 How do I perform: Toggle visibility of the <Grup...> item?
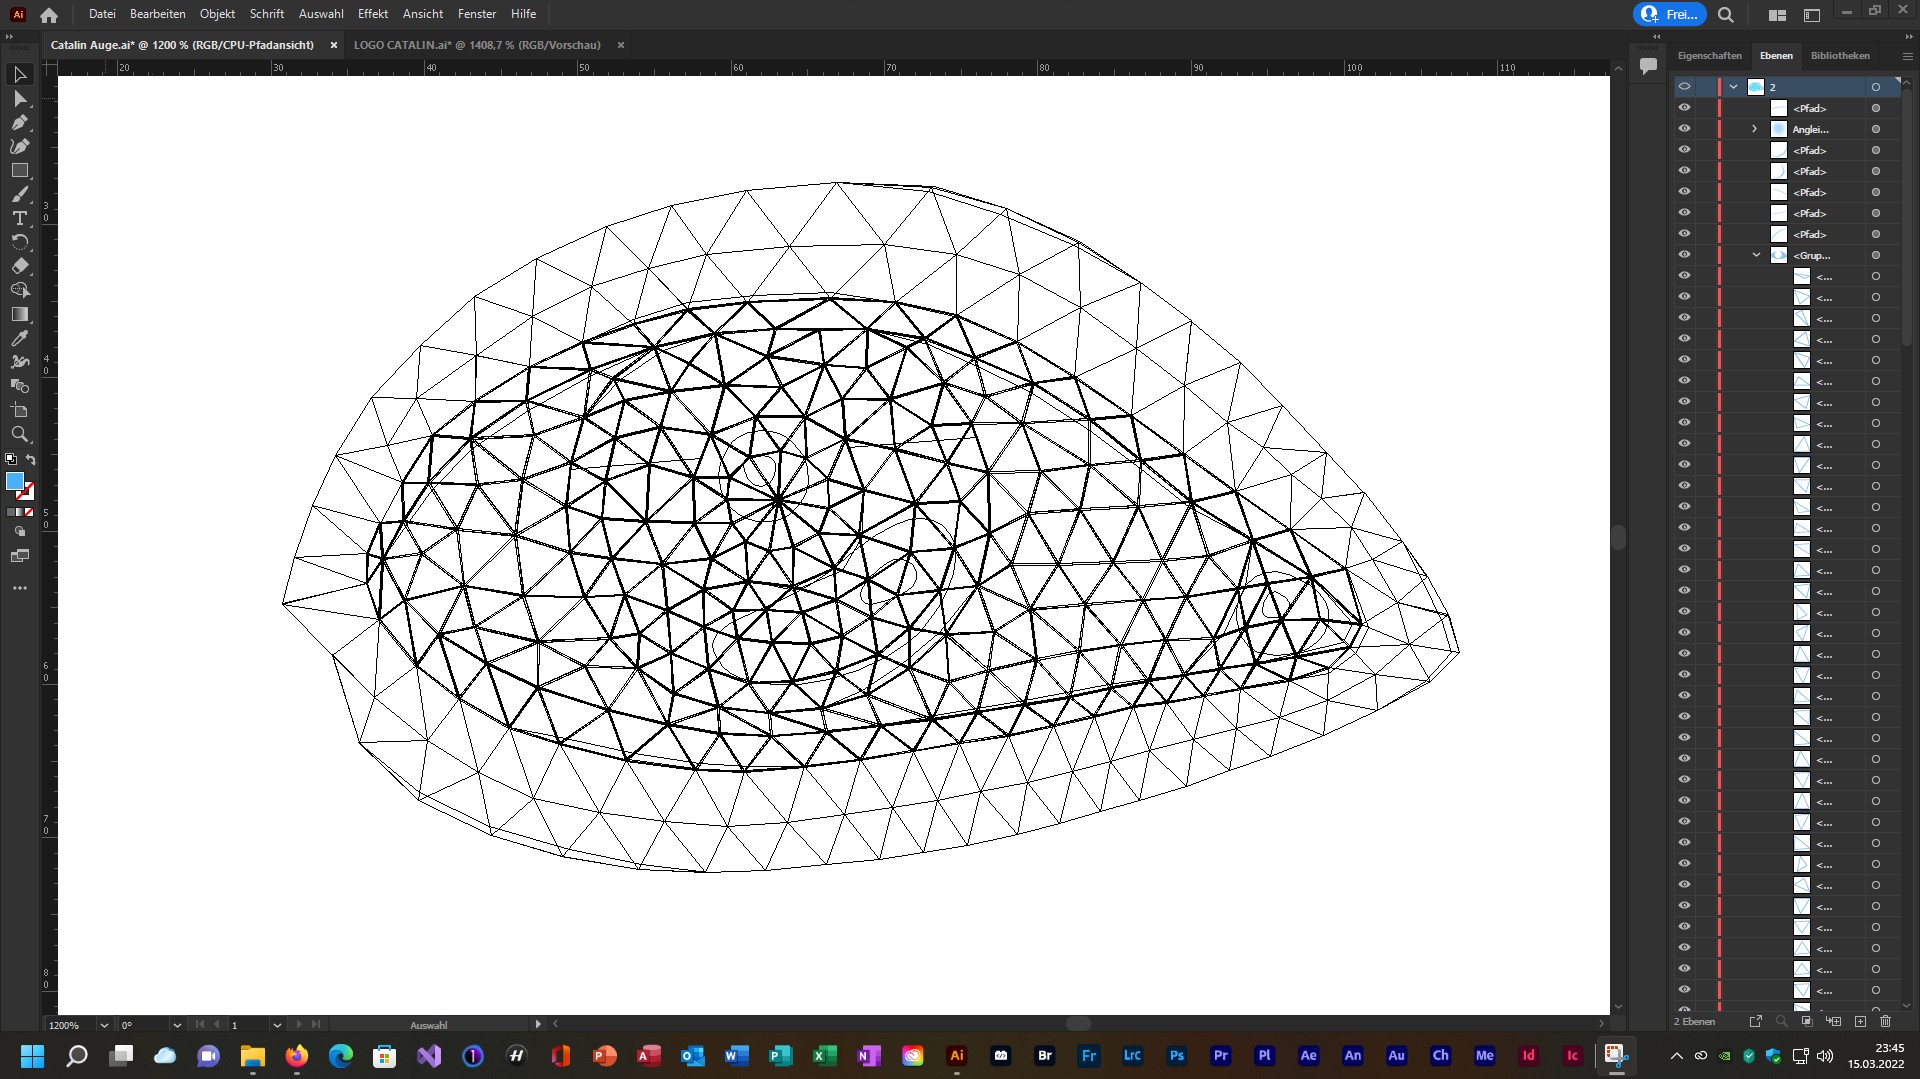pos(1684,255)
